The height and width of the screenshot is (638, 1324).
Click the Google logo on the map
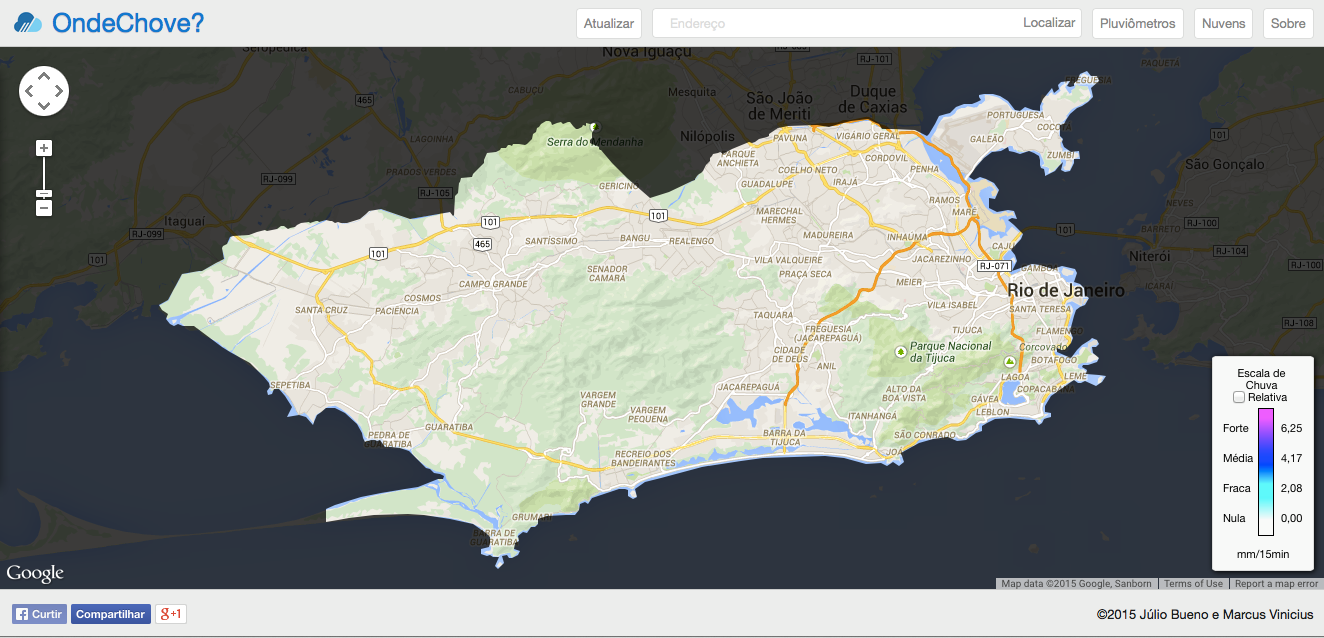point(35,573)
